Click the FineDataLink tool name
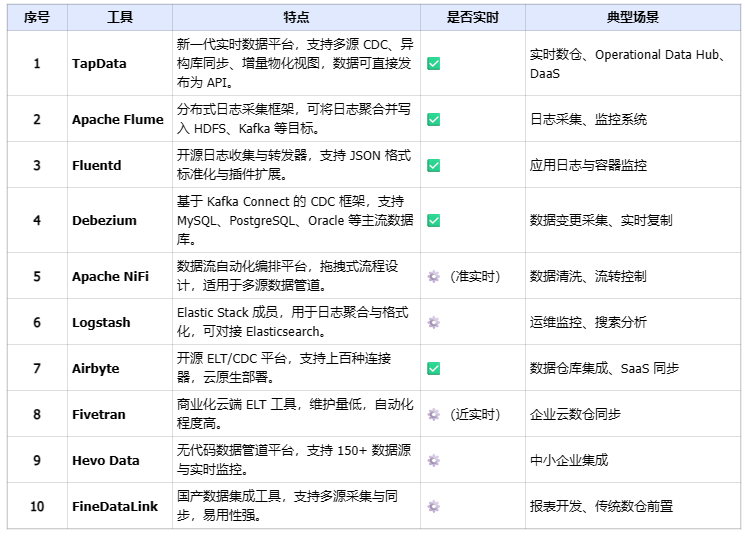Screen dimensions: 745x536 click(x=115, y=506)
